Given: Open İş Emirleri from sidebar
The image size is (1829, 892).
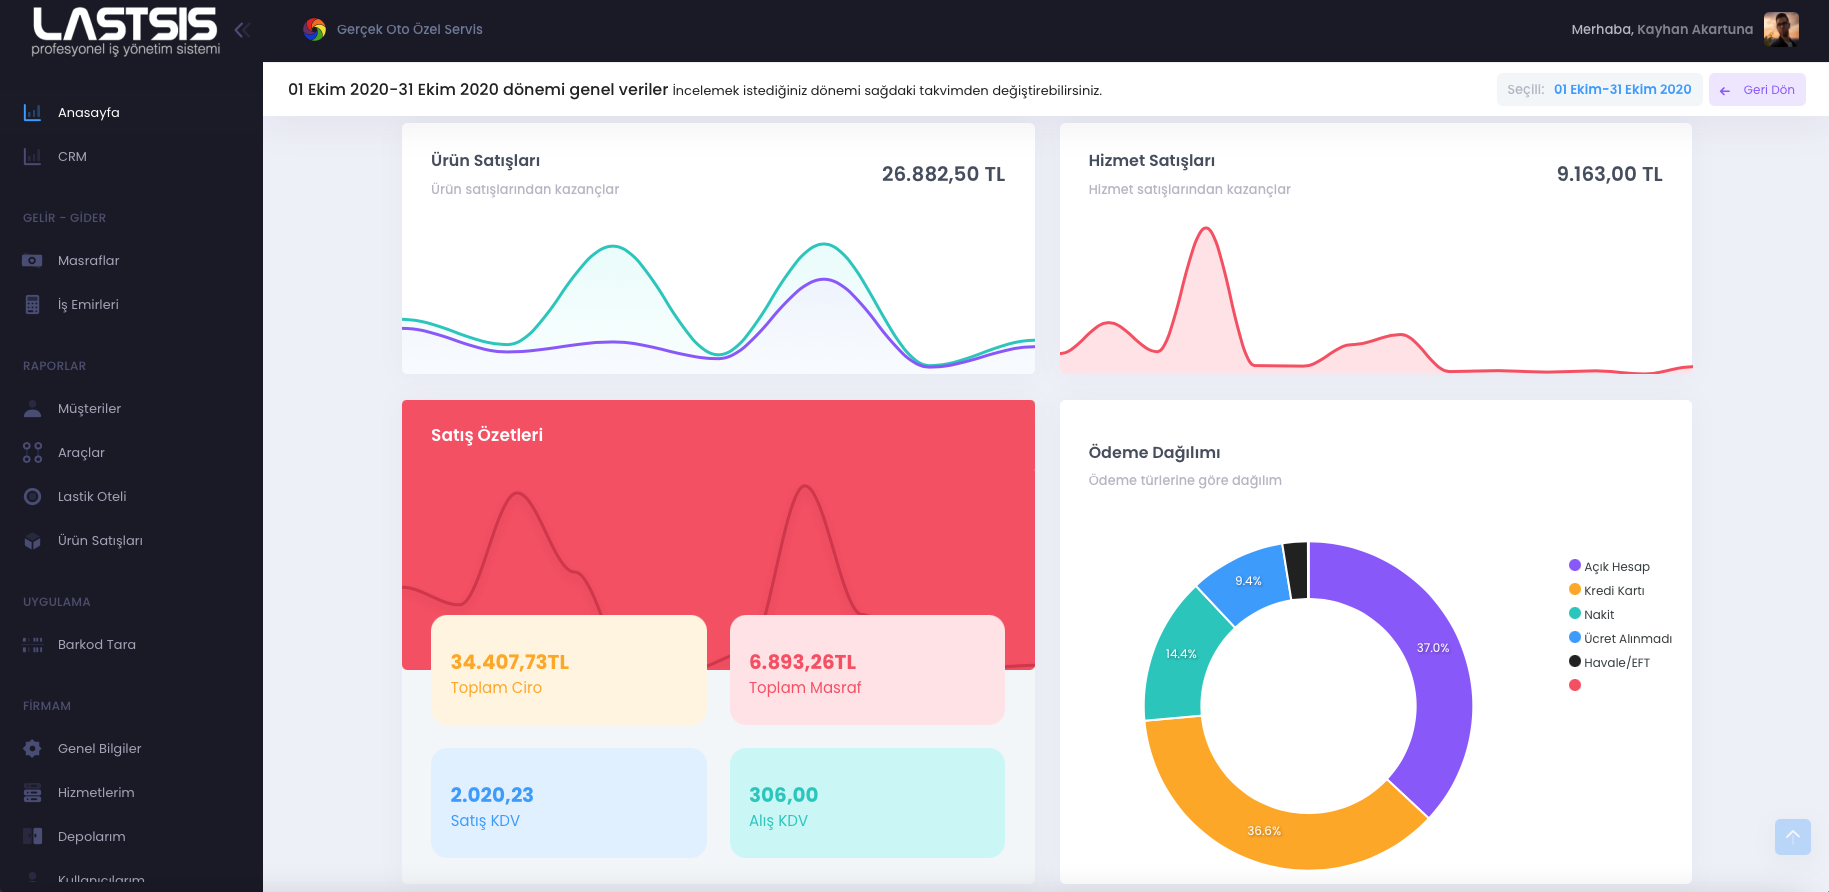Looking at the screenshot, I should pos(88,304).
